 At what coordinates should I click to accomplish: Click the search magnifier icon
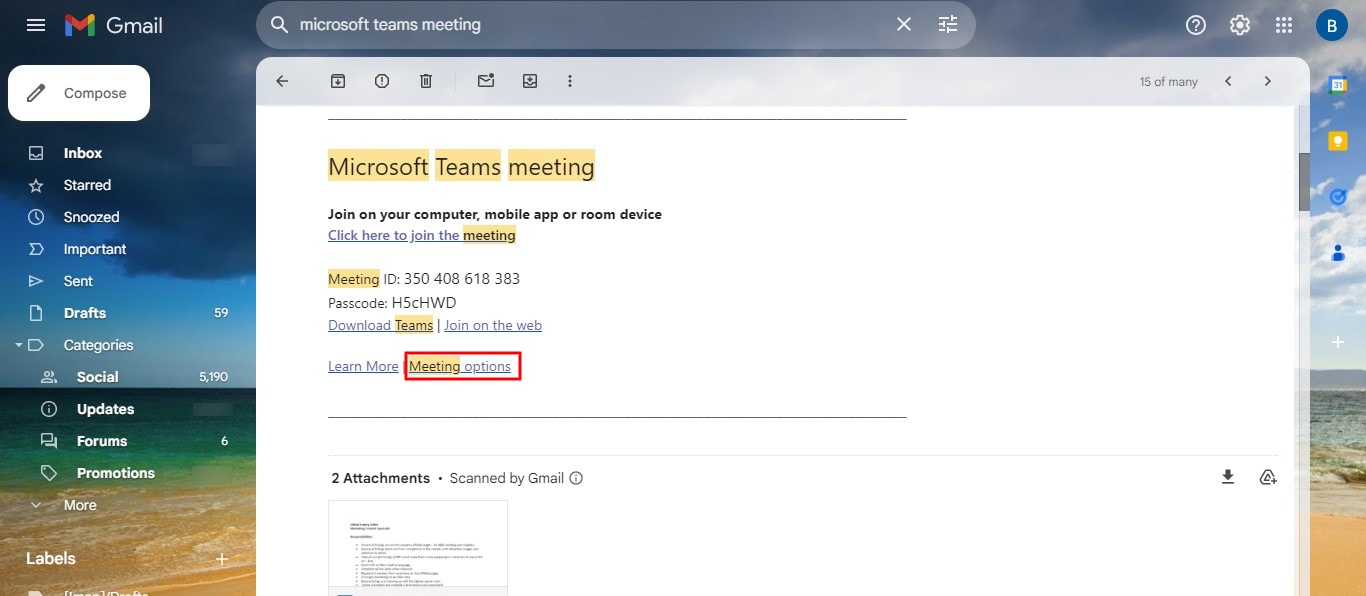point(280,25)
